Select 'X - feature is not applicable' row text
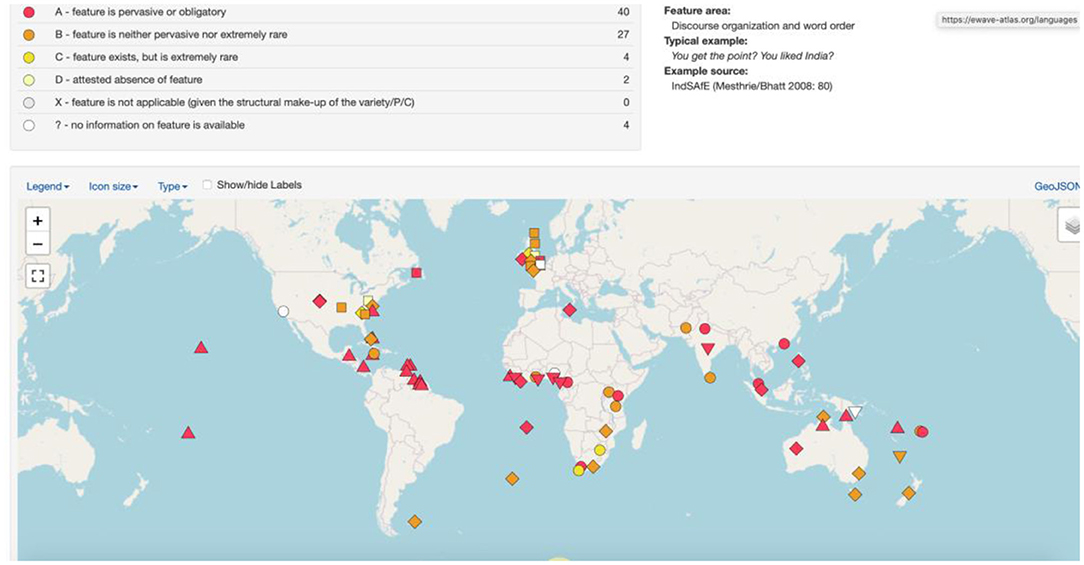Viewport: 1084px width, 565px height. [235, 102]
